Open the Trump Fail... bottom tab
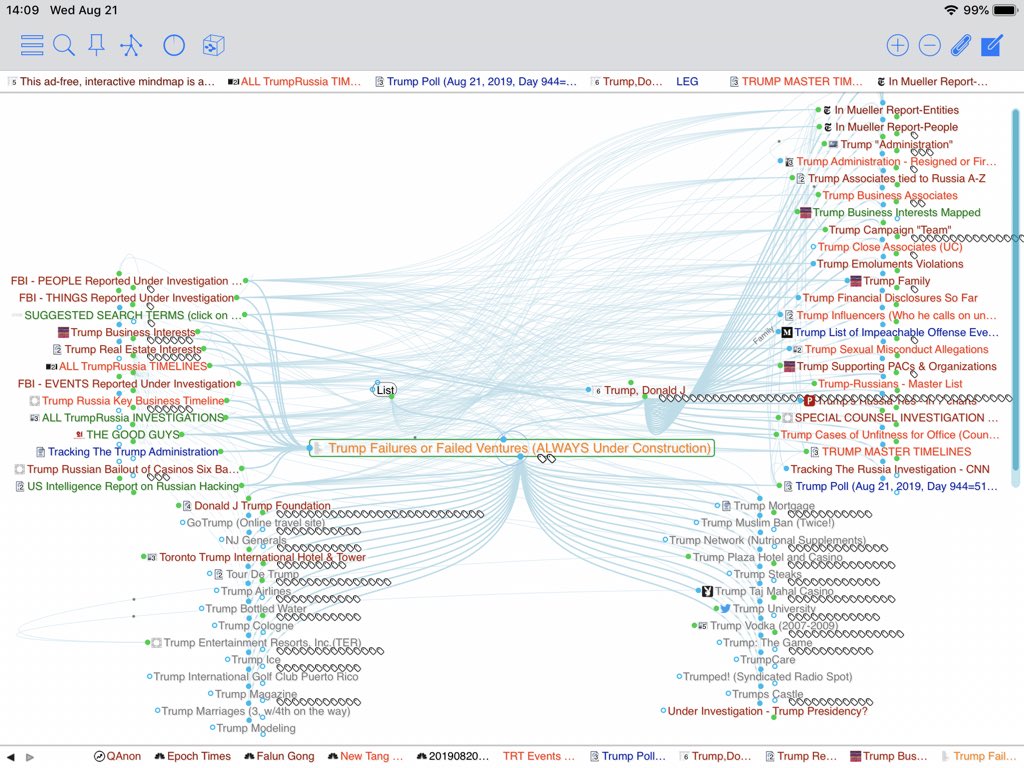This screenshot has width=1024, height=768. tap(978, 756)
